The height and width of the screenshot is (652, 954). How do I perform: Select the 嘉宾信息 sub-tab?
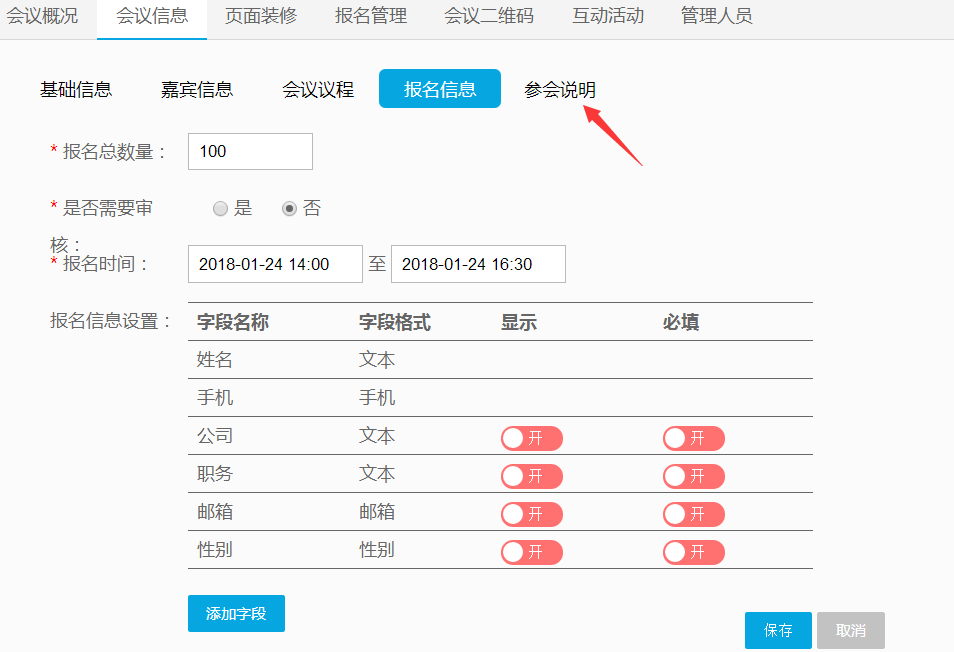point(197,89)
